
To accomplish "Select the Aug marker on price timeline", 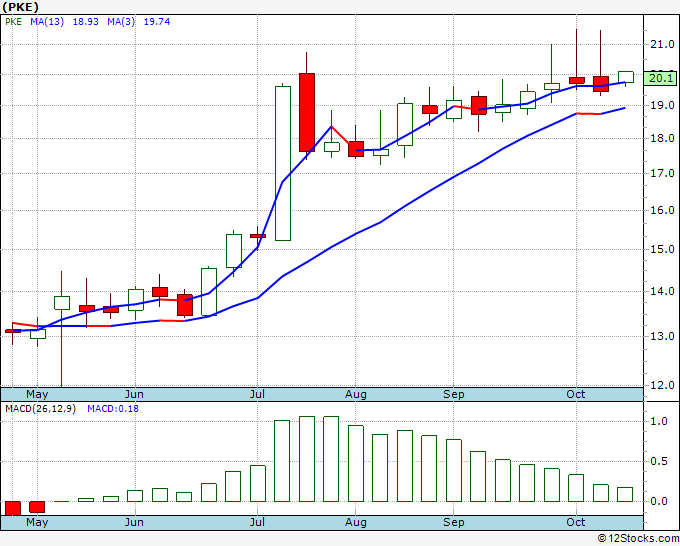I will [x=356, y=394].
